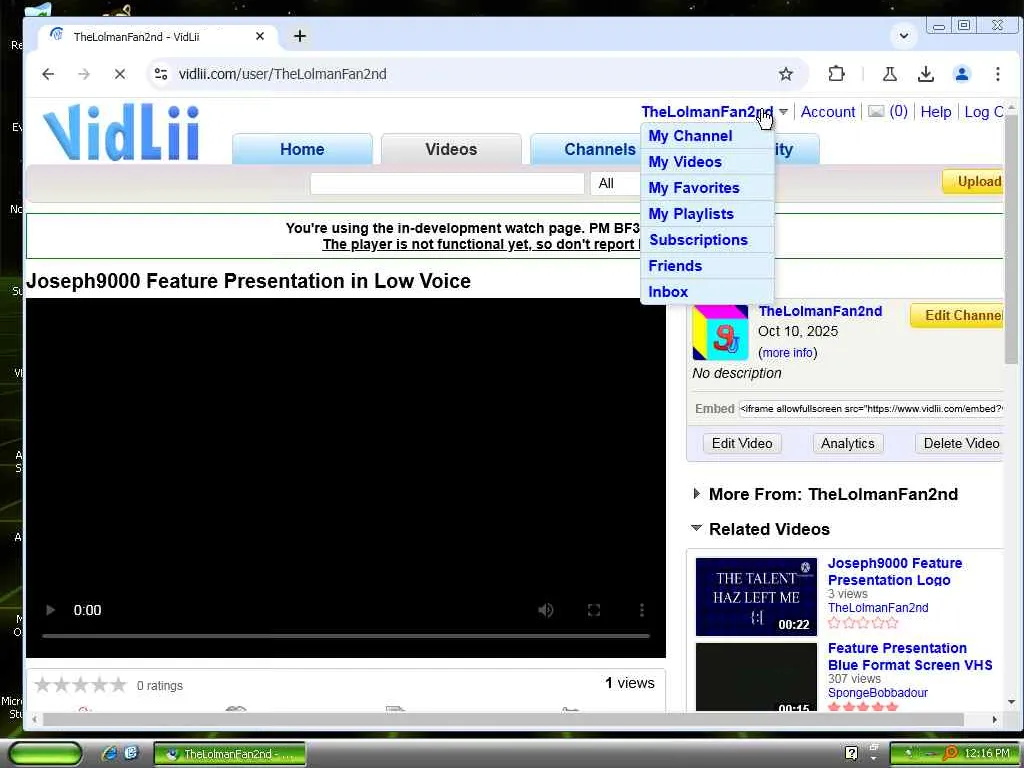
Task: Select Friends from dropdown menu
Action: (x=675, y=266)
